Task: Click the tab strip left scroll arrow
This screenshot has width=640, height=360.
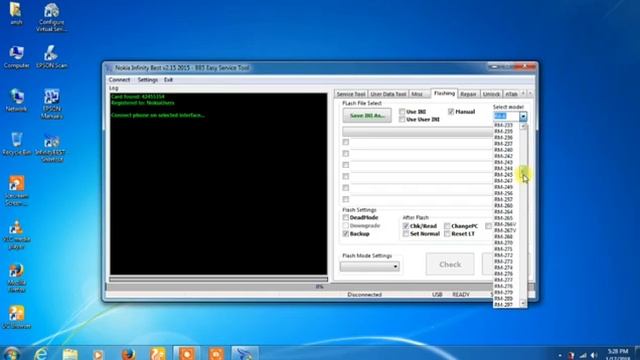Action: coord(523,93)
